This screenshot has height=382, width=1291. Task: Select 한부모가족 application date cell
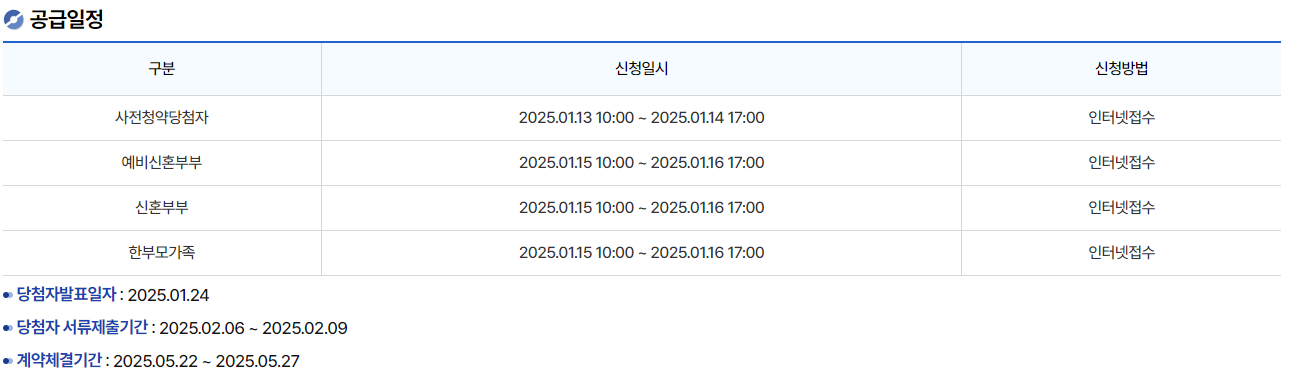pos(641,253)
